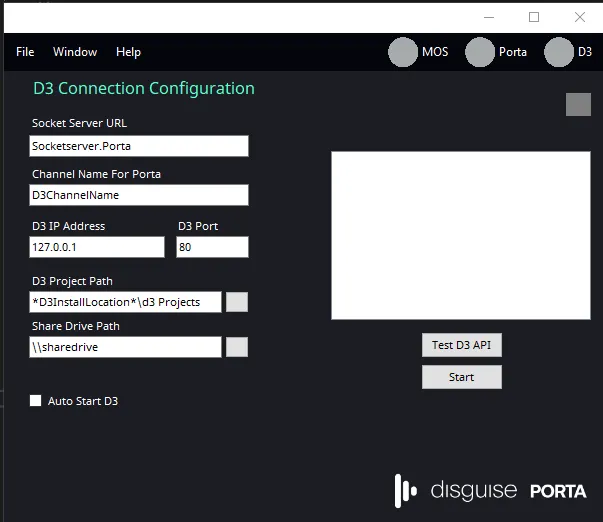Image resolution: width=603 pixels, height=522 pixels.
Task: Click the gray square button below D3 indicator
Action: pyautogui.click(x=578, y=104)
